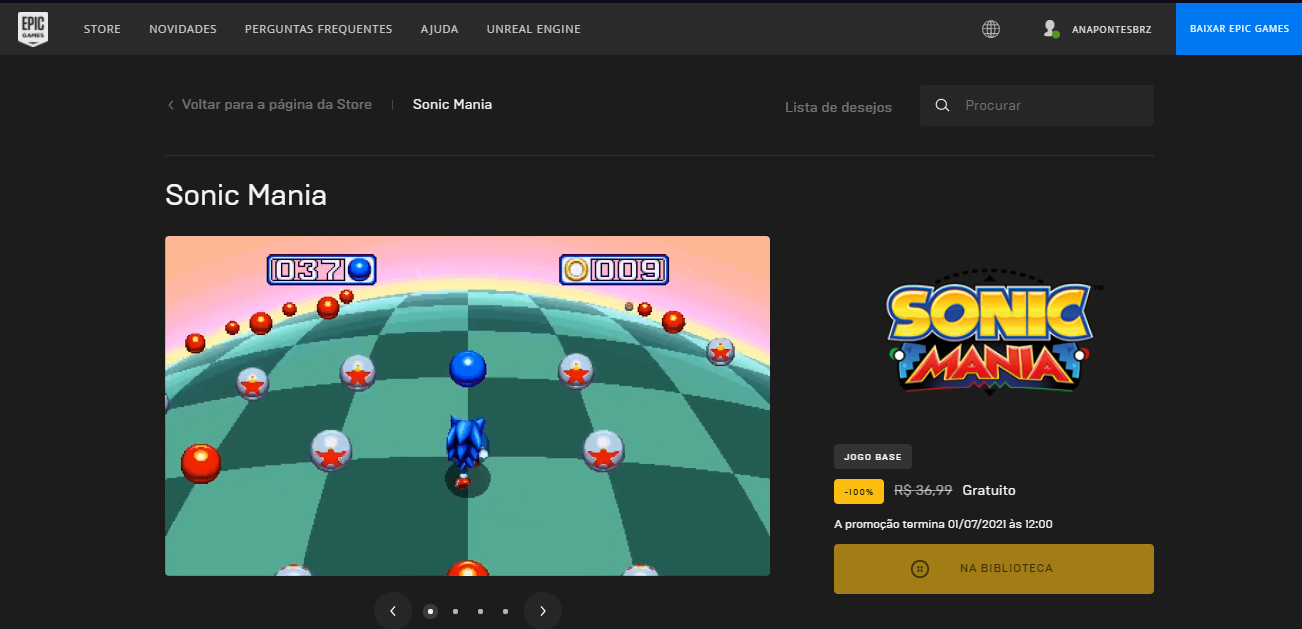Select the first carousel dot
Image resolution: width=1302 pixels, height=629 pixels.
[430, 611]
